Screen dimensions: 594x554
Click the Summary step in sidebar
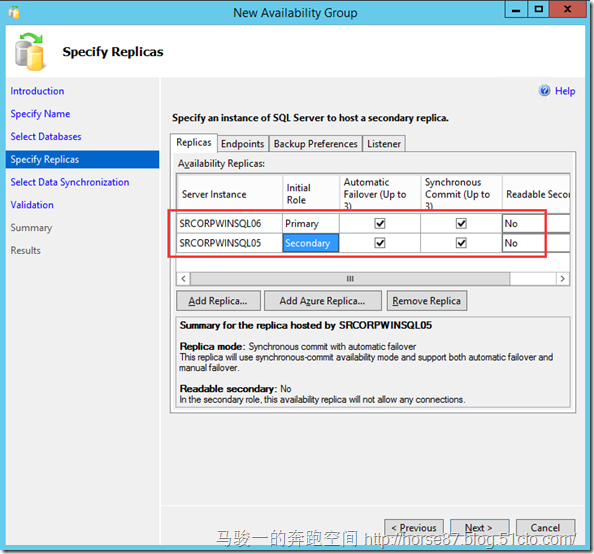(31, 228)
